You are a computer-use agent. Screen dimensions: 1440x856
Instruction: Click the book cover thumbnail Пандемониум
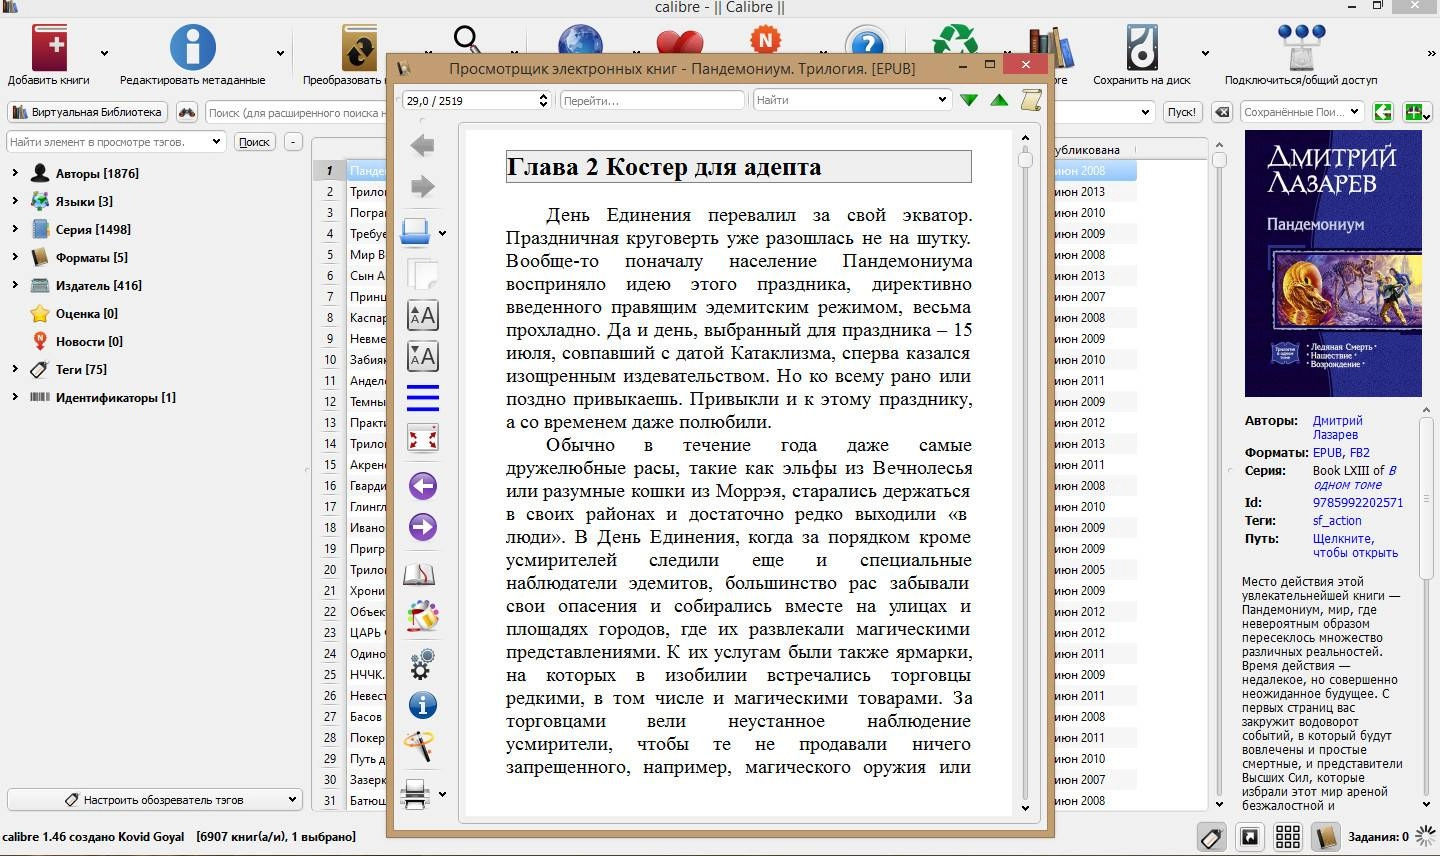(x=1333, y=264)
